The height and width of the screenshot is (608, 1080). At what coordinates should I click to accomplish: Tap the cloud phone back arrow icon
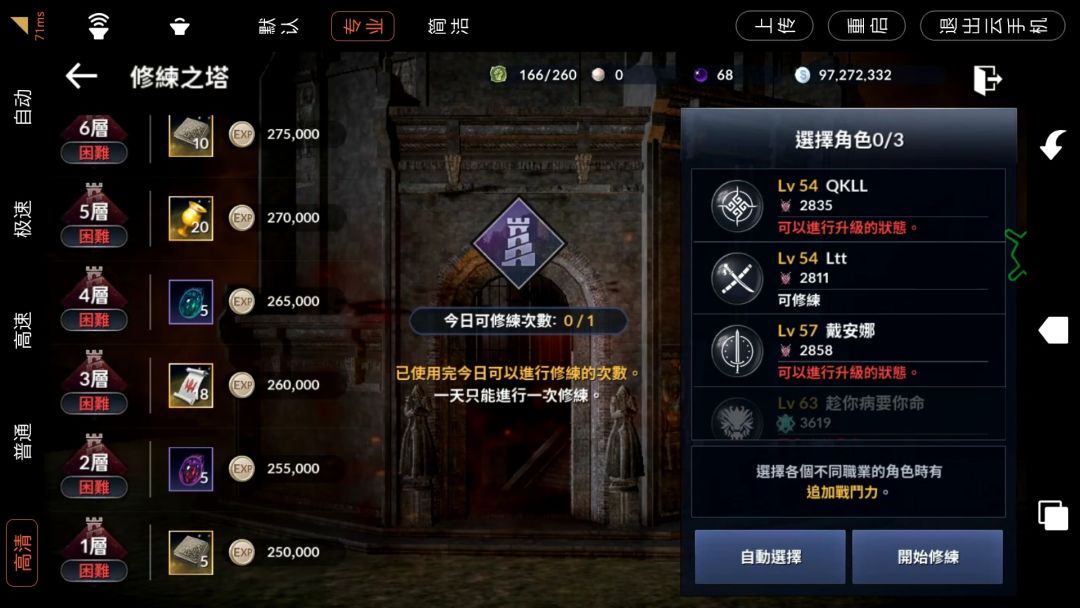(1053, 145)
